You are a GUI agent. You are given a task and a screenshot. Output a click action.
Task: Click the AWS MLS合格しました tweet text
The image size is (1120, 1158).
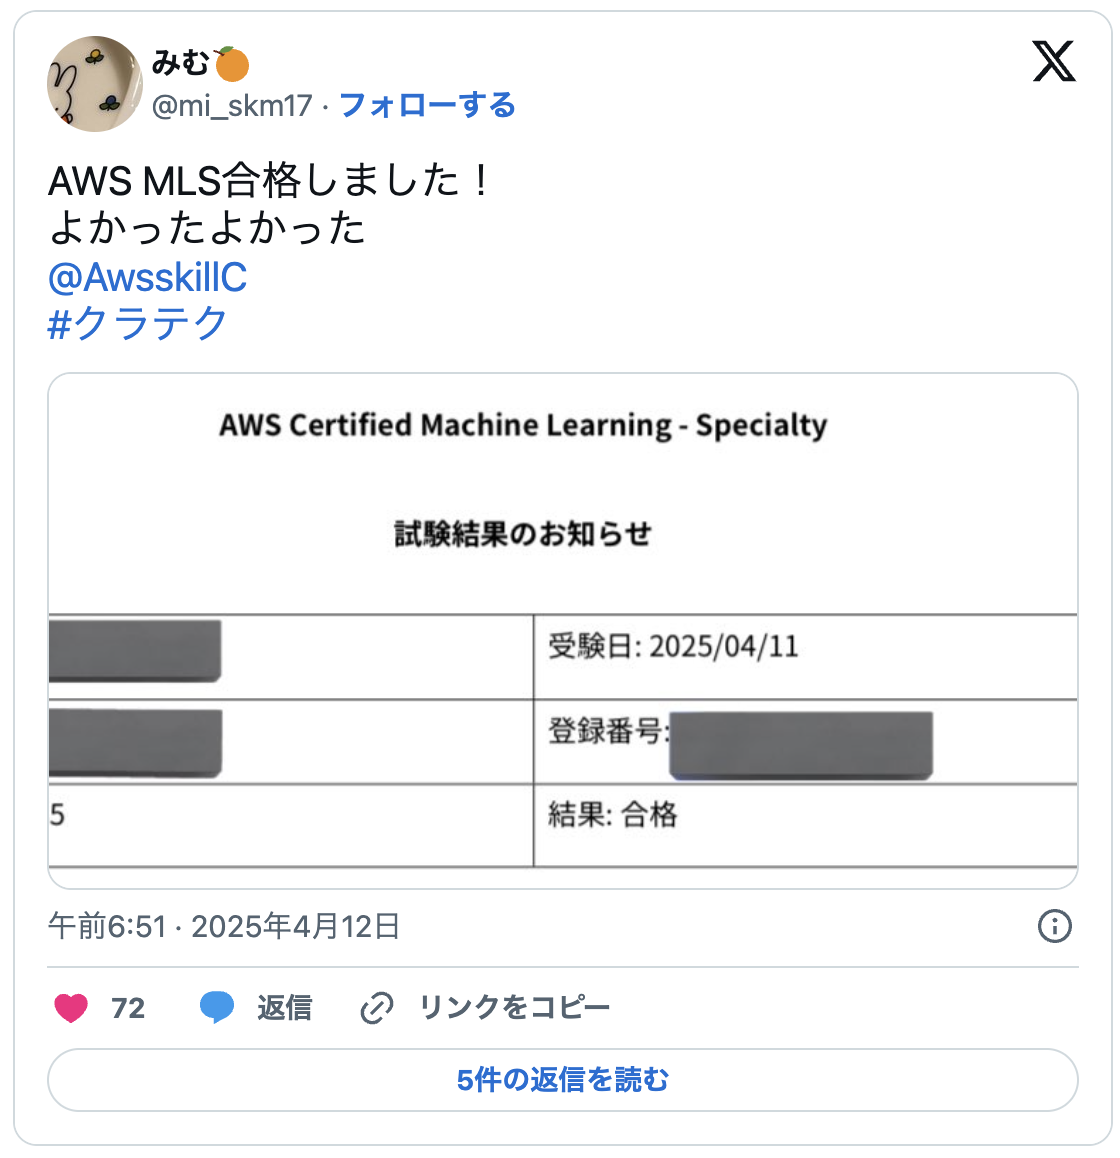pos(270,181)
